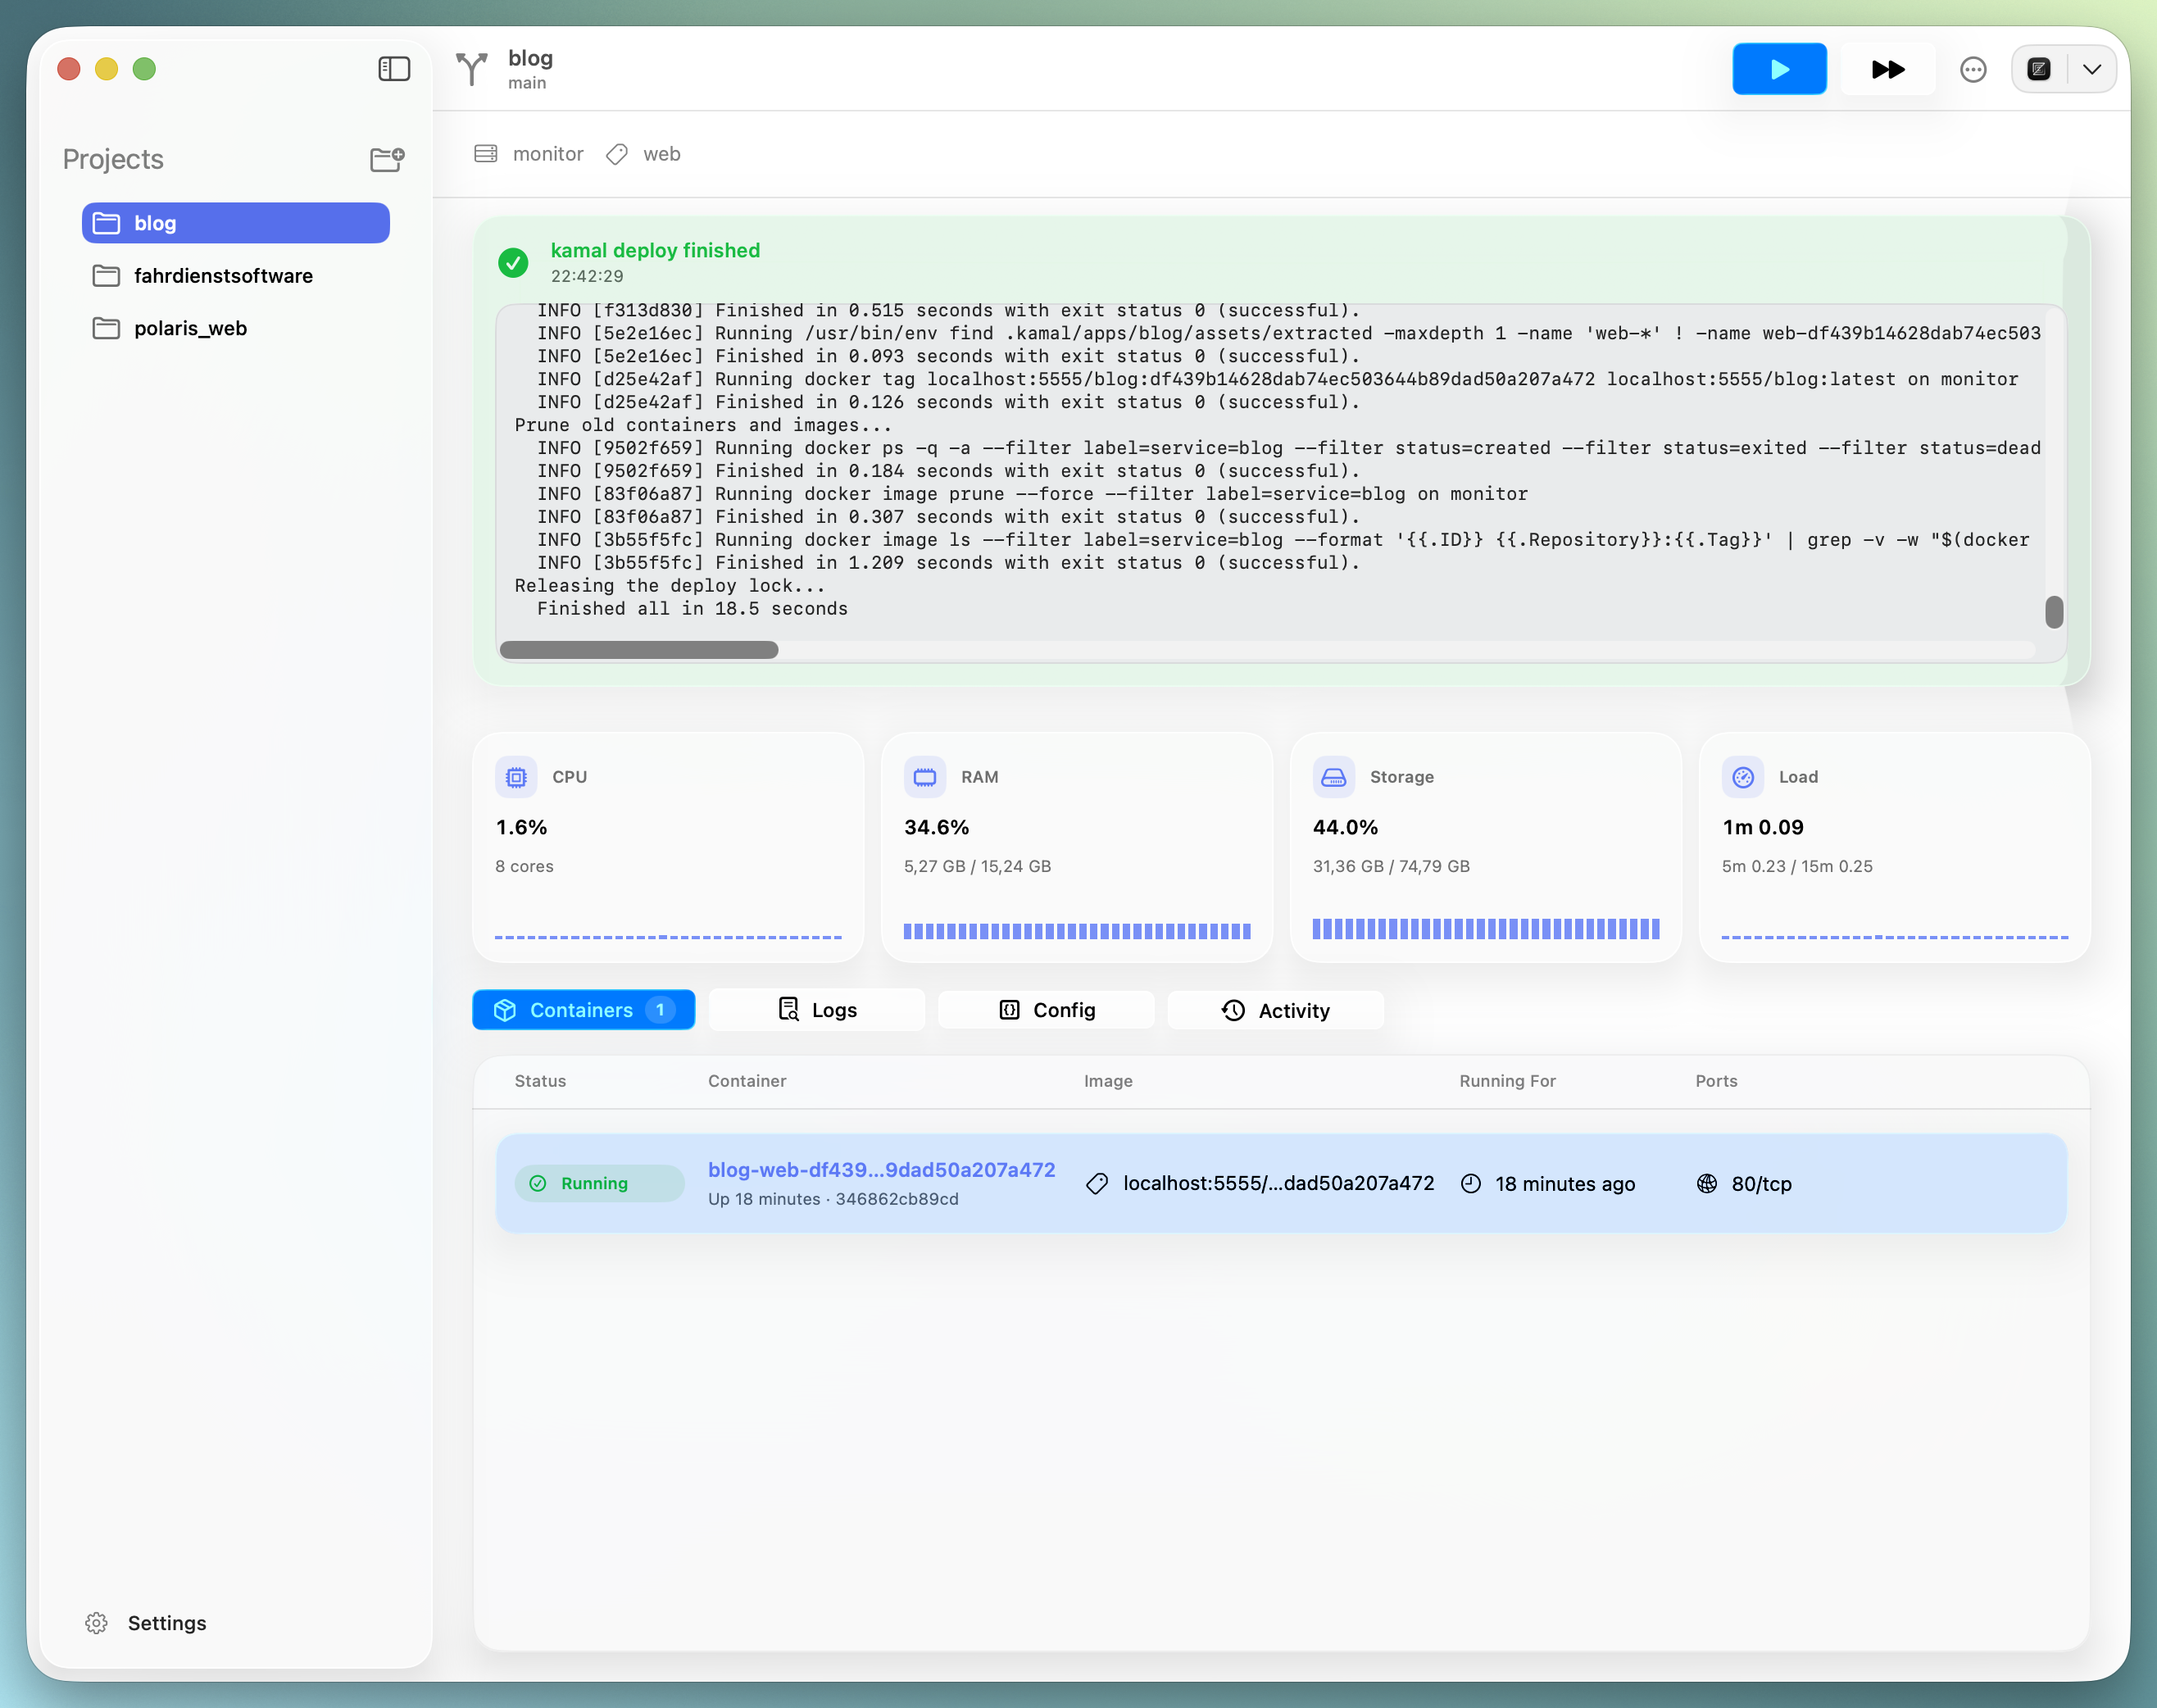Click the globe icon beside 80/tcp
Image resolution: width=2157 pixels, height=1708 pixels.
point(1707,1183)
